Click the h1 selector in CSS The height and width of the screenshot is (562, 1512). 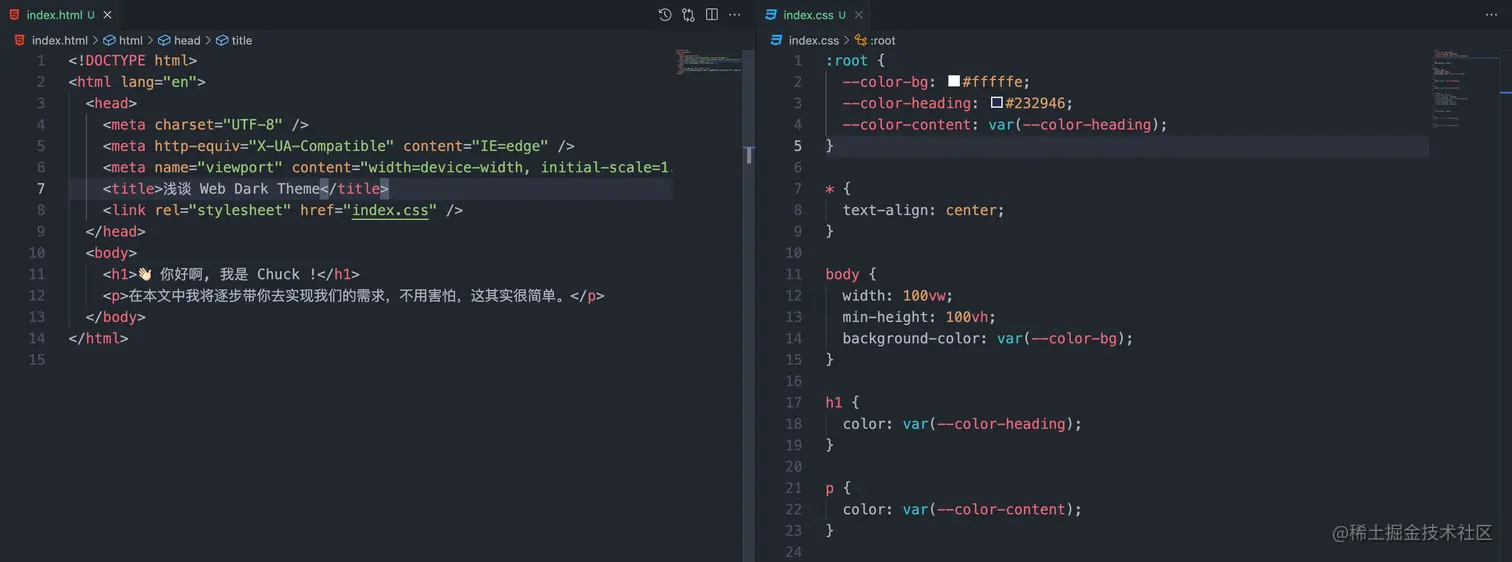coord(834,402)
